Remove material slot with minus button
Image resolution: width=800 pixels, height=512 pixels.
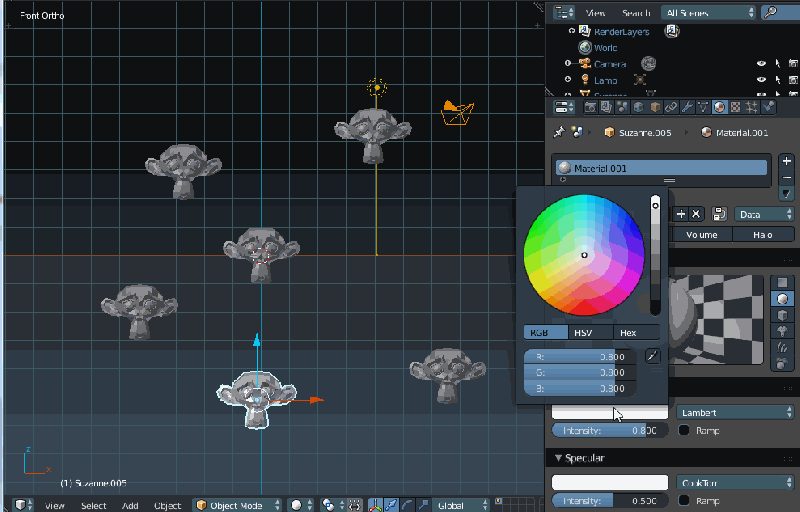point(786,177)
